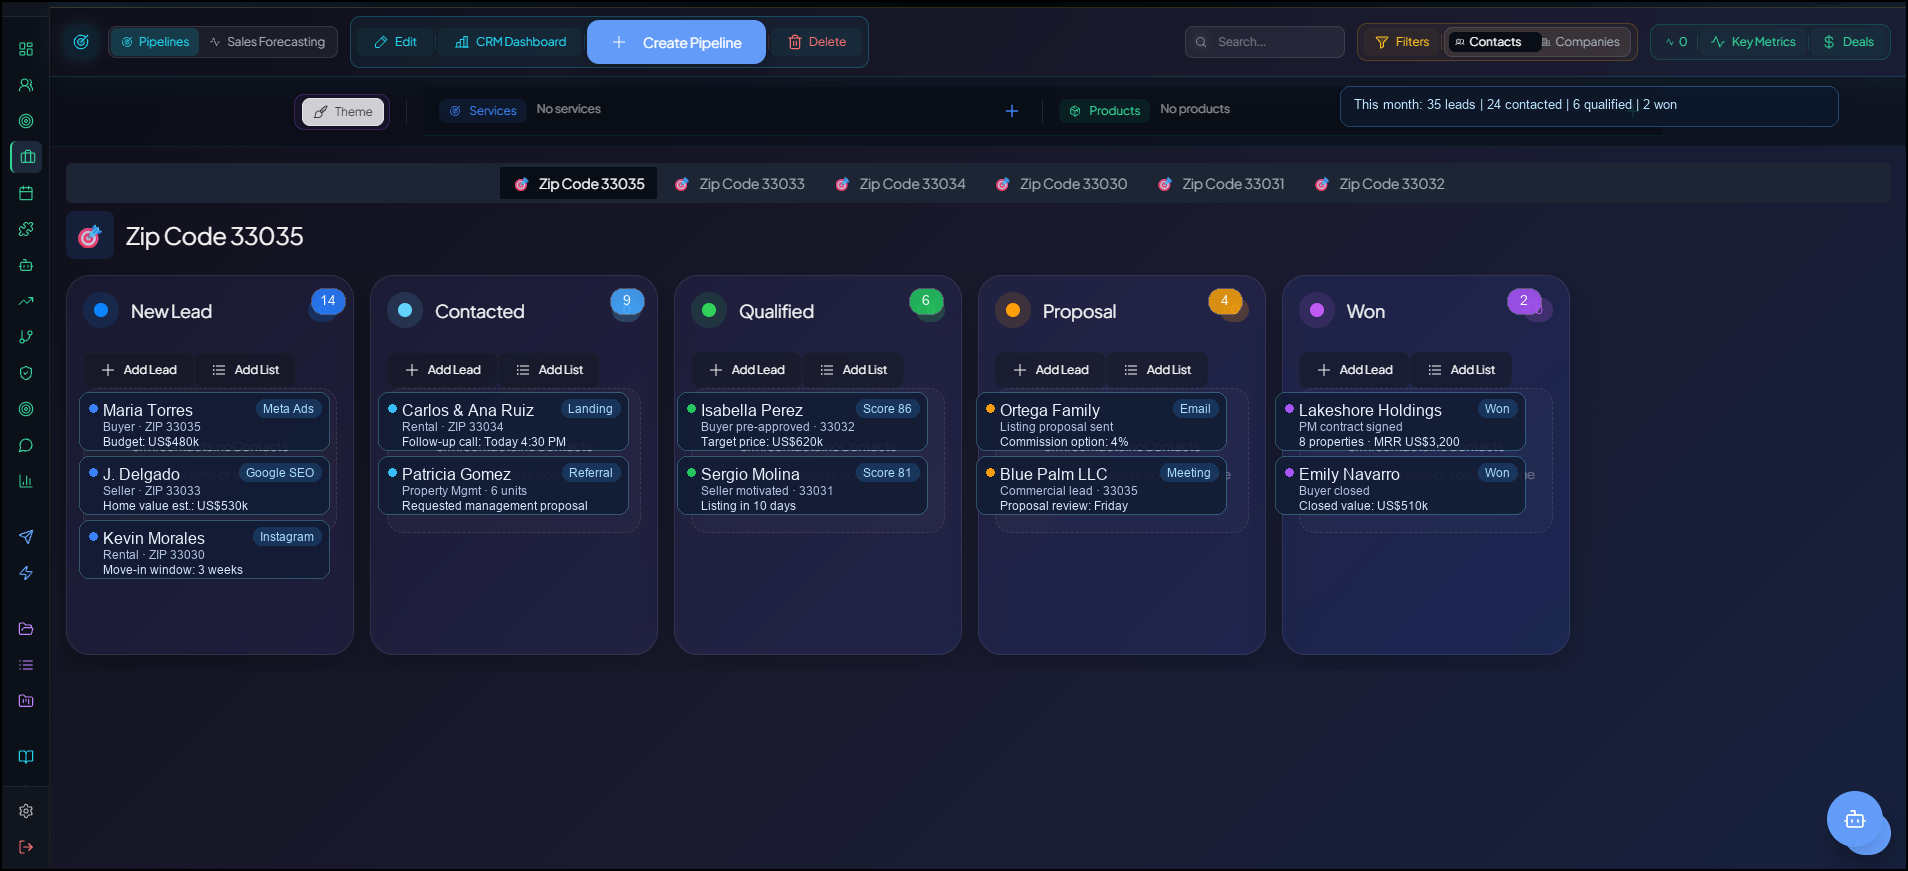Screen dimensions: 1908x871
Task: Open the open folder icon in sidebar
Action: coord(26,629)
